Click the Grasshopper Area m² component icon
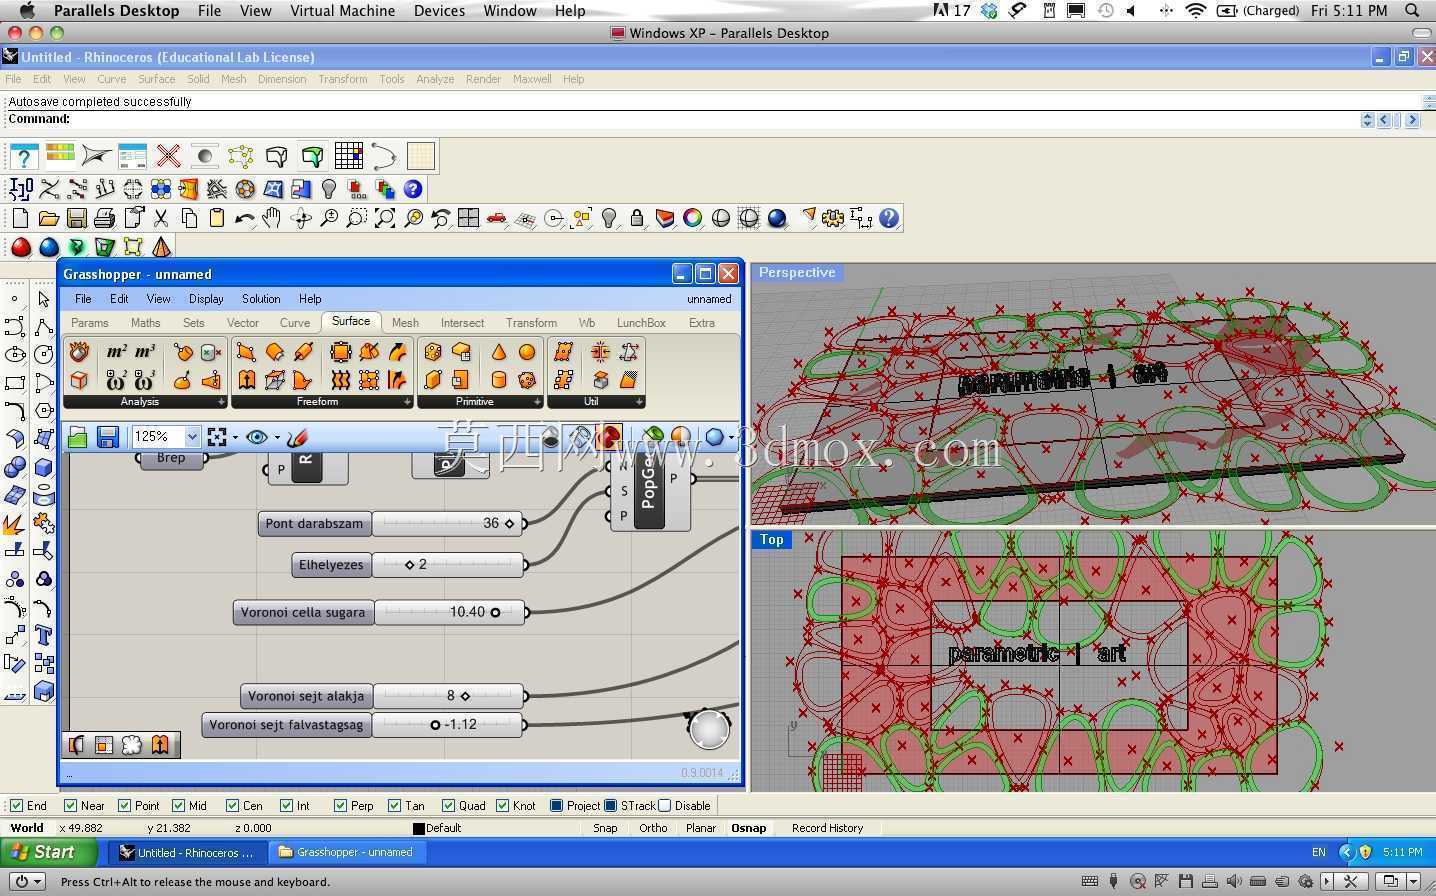1436x896 pixels. click(x=117, y=352)
